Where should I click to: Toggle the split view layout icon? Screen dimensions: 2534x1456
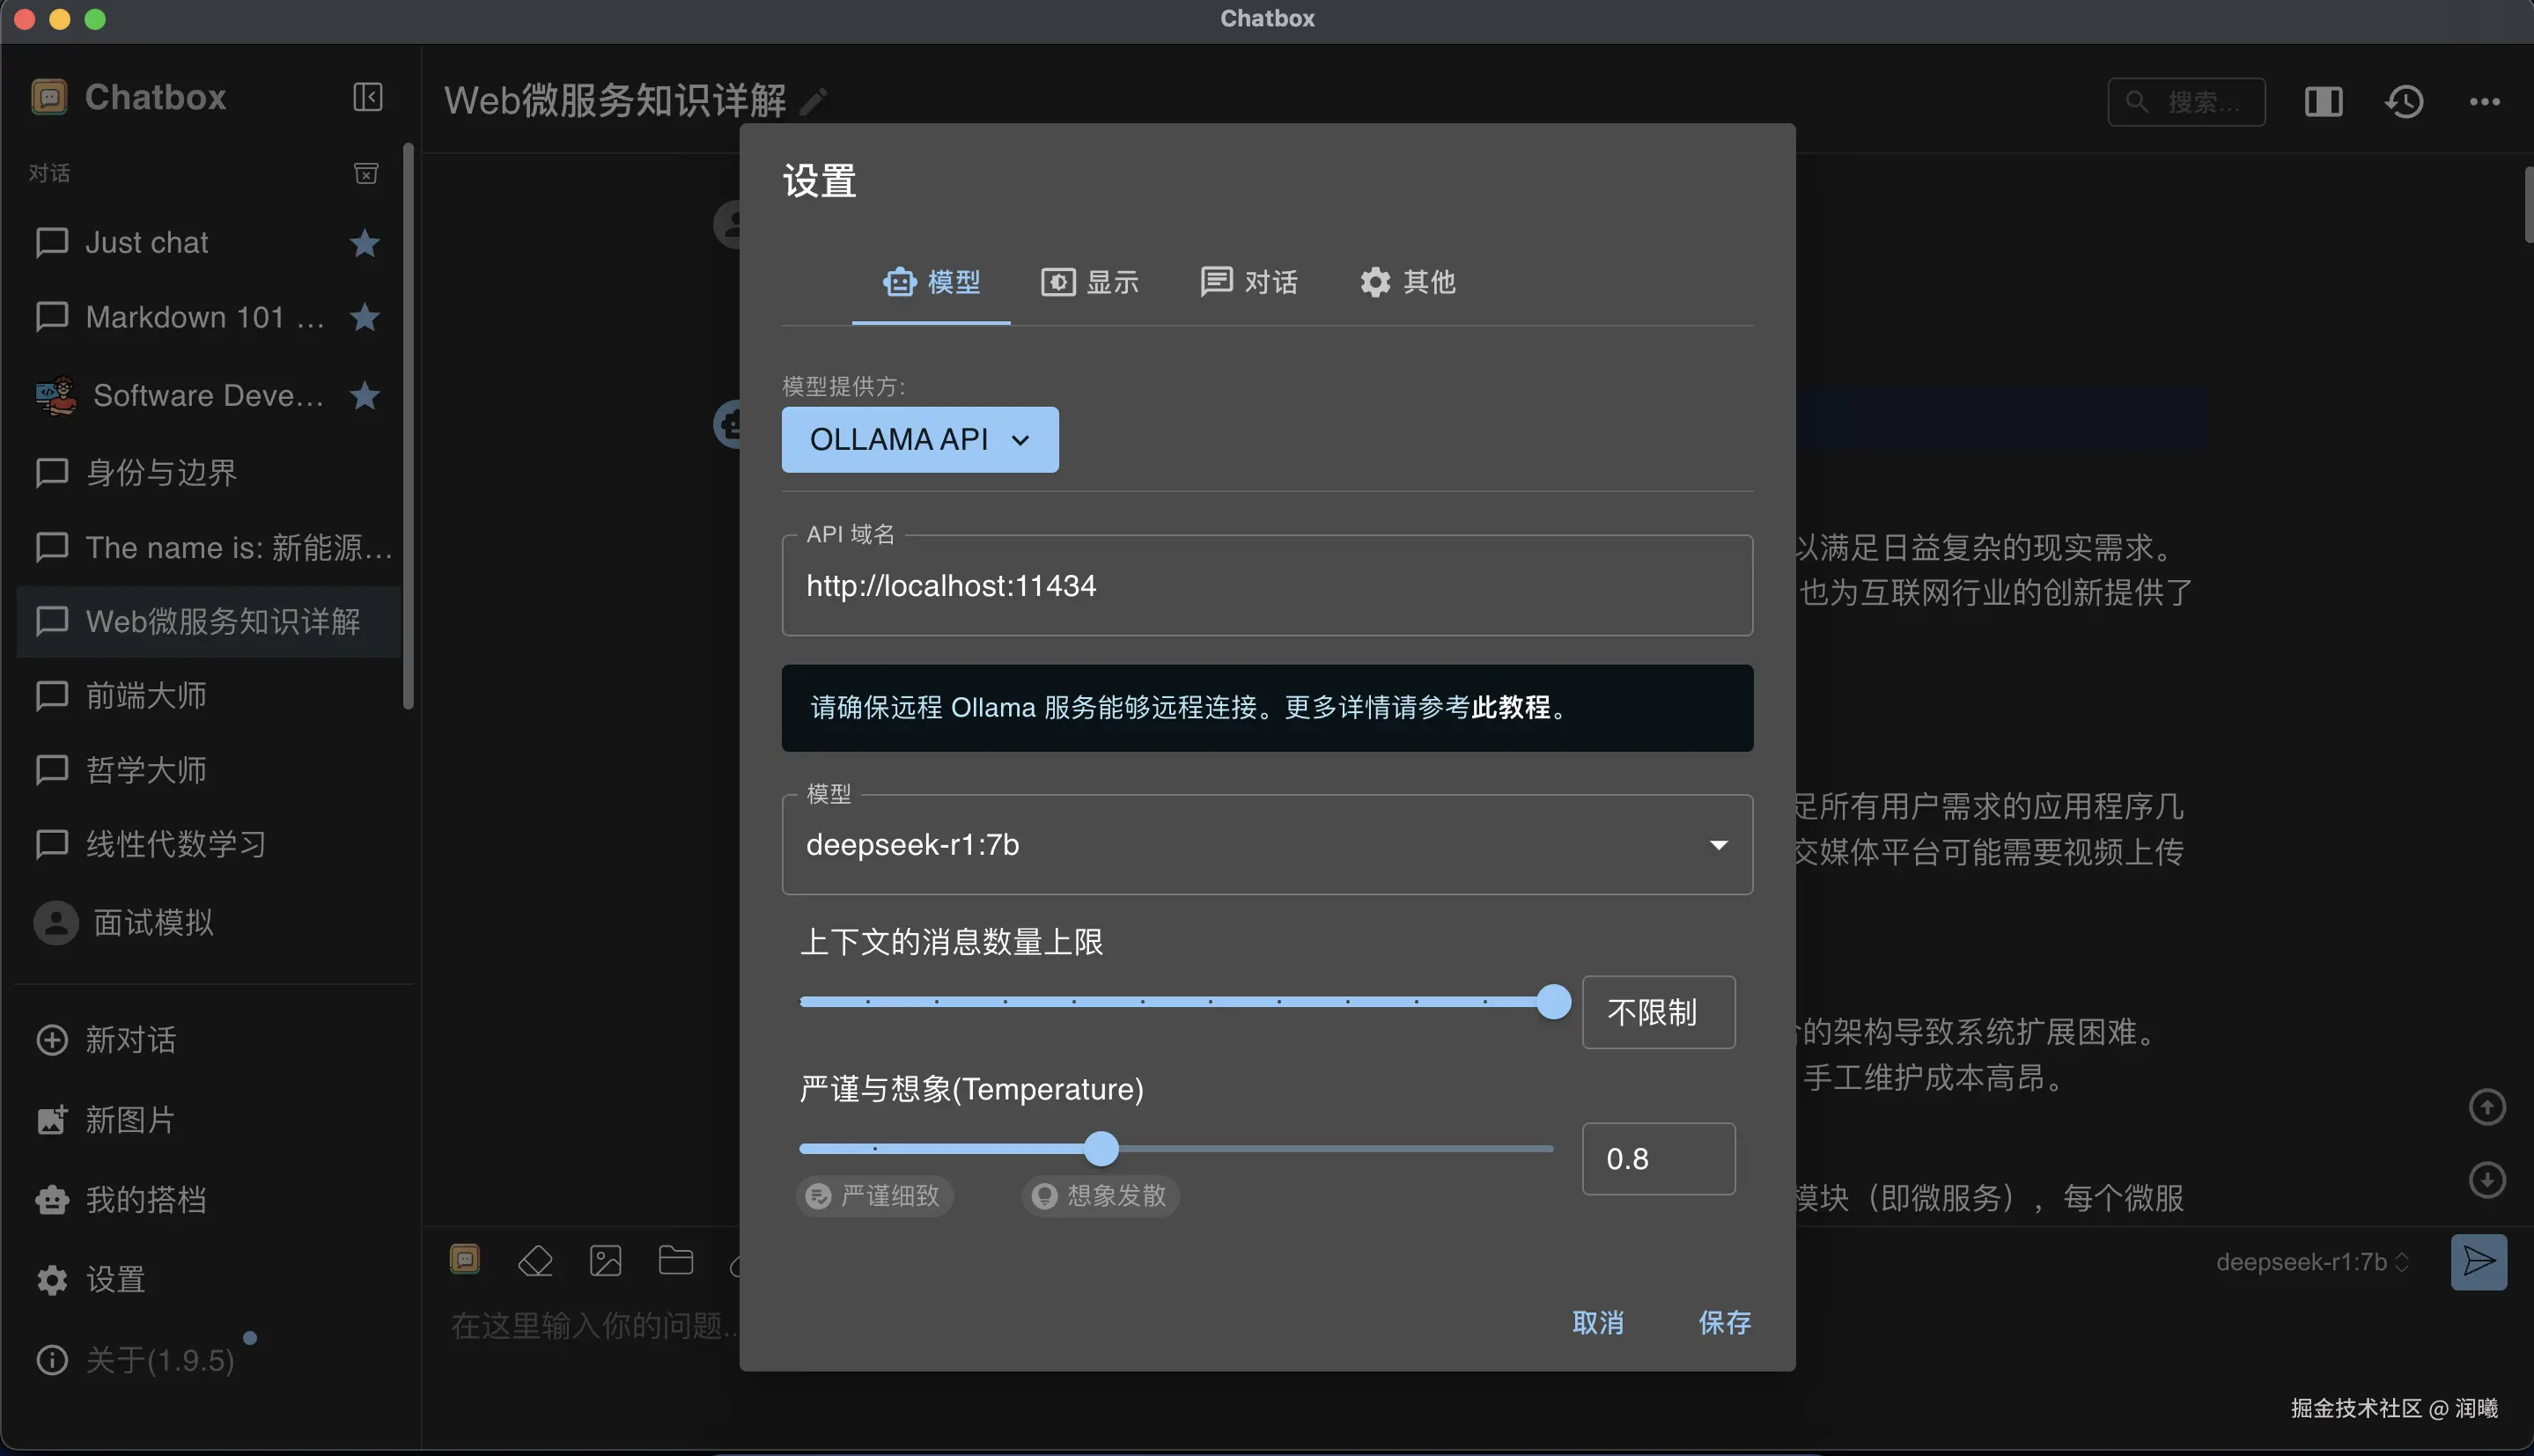(2323, 101)
